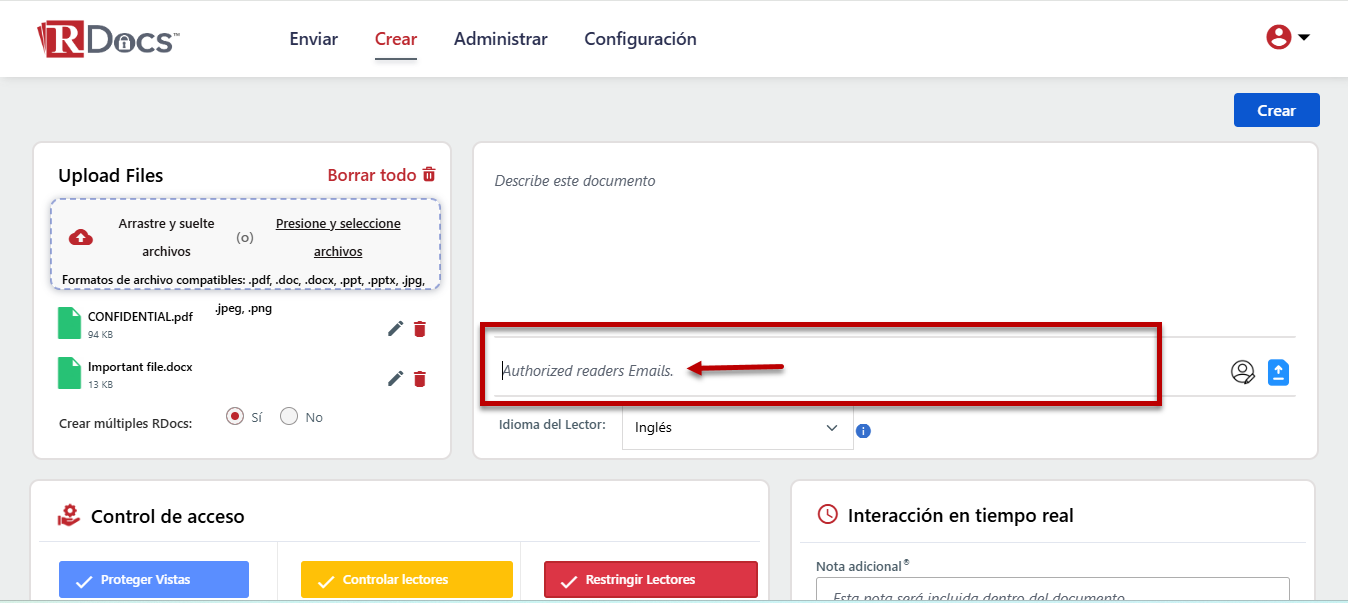Select No for Crear múltiples RDocs

289,417
